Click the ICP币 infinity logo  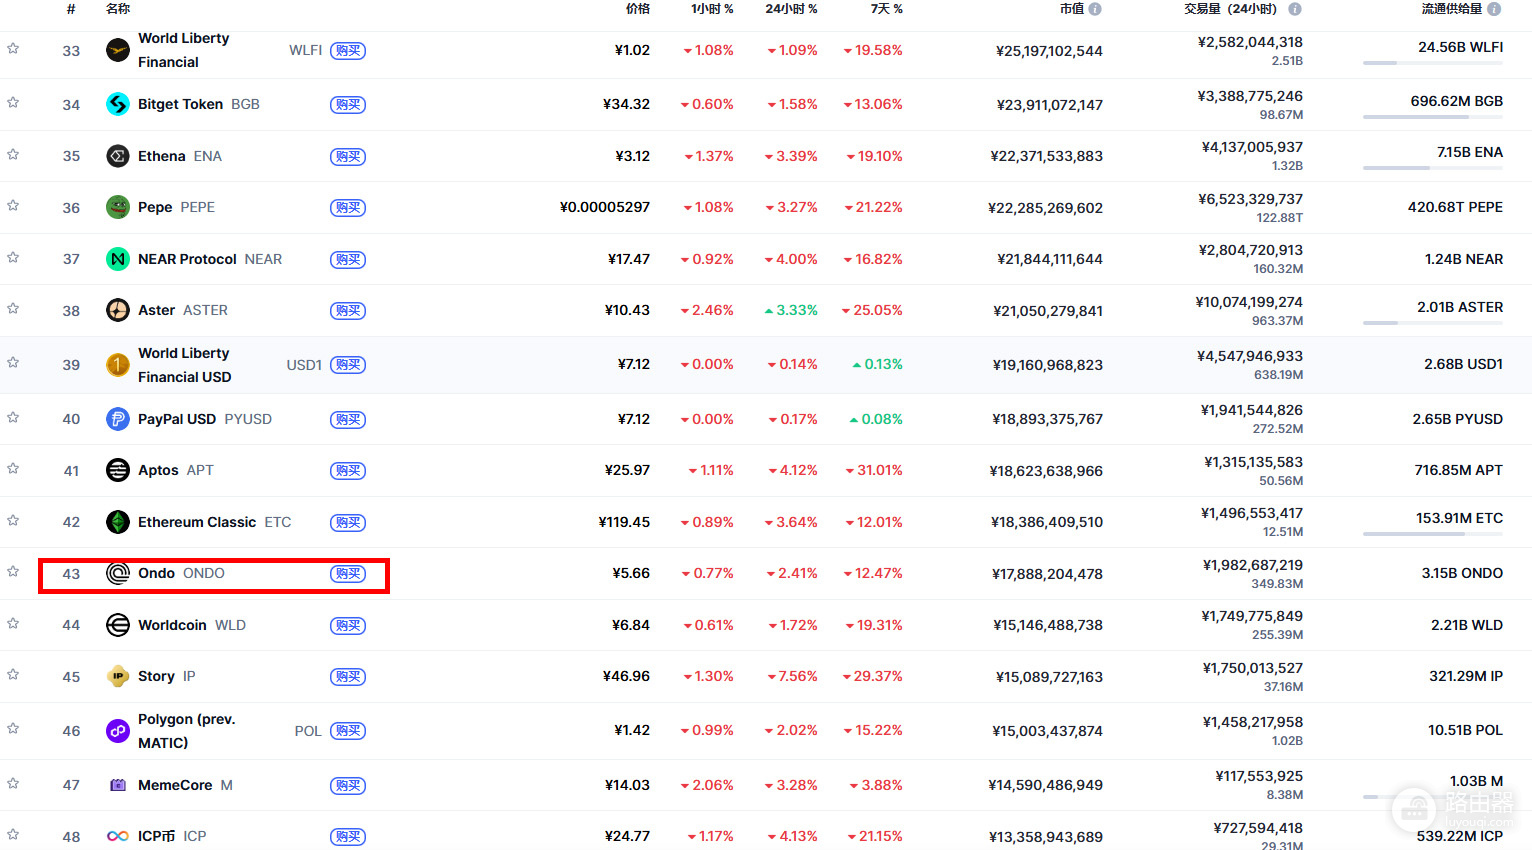point(118,836)
